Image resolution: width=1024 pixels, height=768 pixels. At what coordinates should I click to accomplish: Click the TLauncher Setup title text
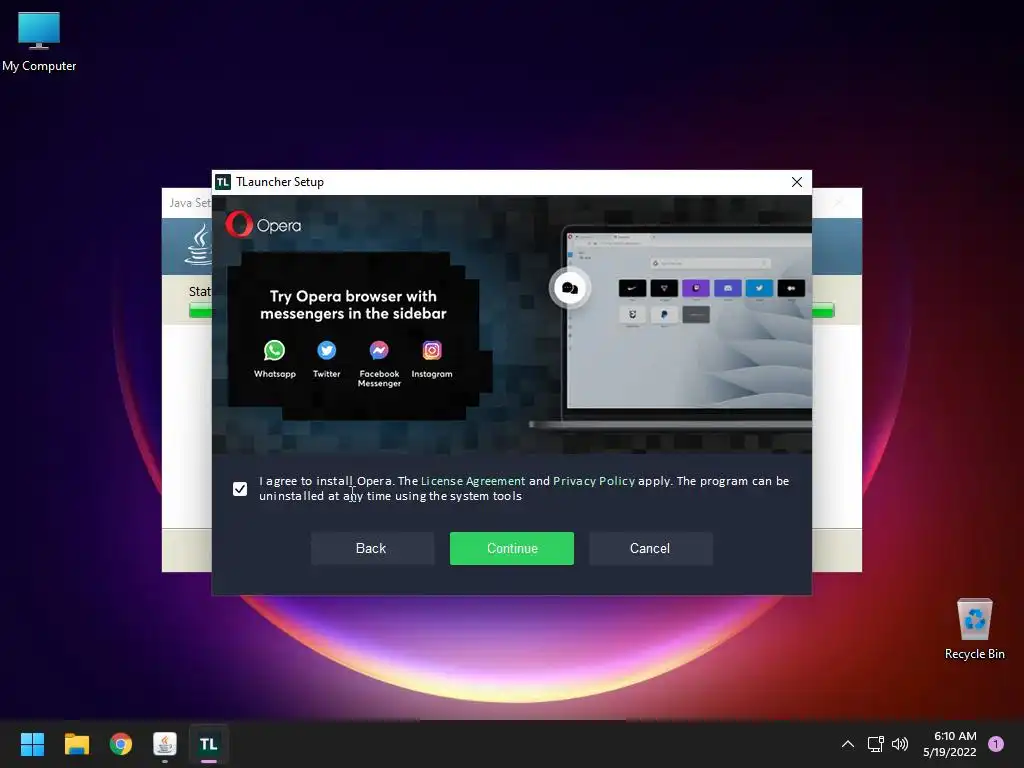(x=280, y=182)
